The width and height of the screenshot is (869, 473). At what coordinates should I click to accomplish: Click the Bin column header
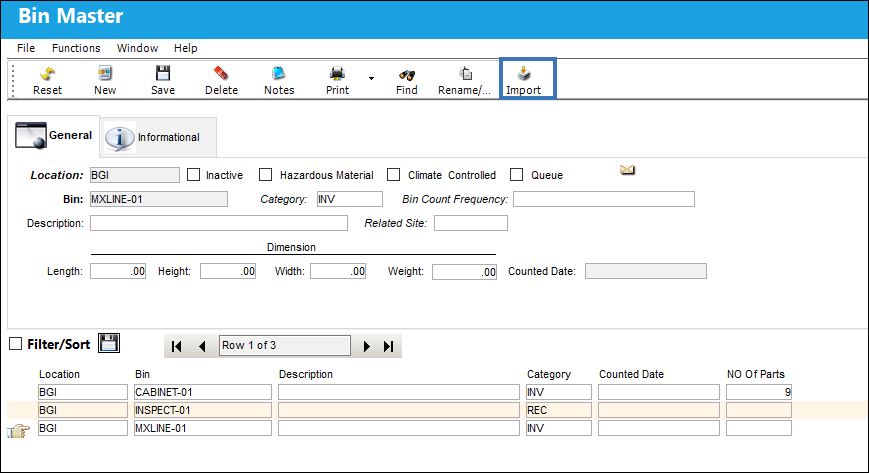pyautogui.click(x=142, y=374)
